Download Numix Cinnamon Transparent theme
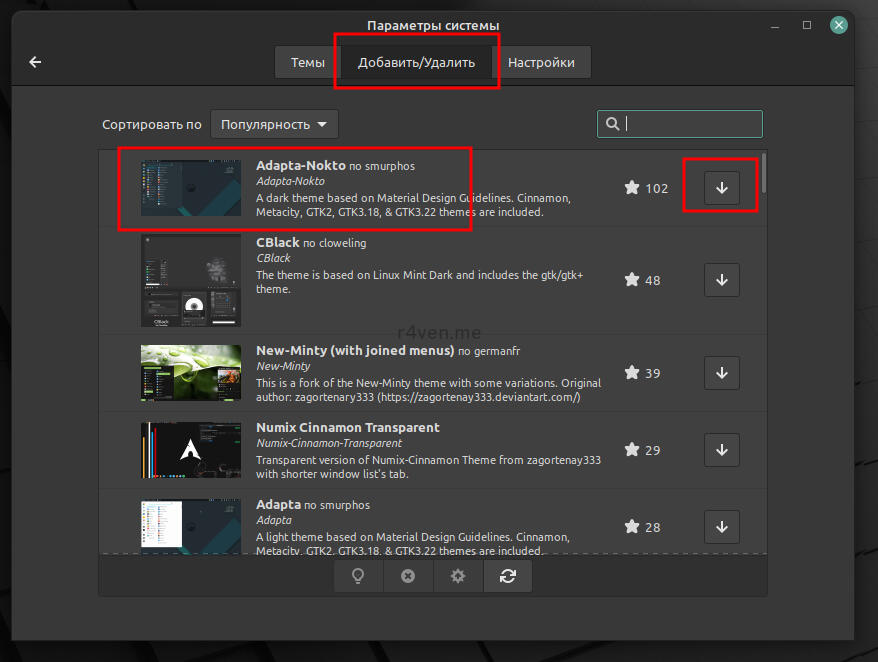 click(x=721, y=450)
